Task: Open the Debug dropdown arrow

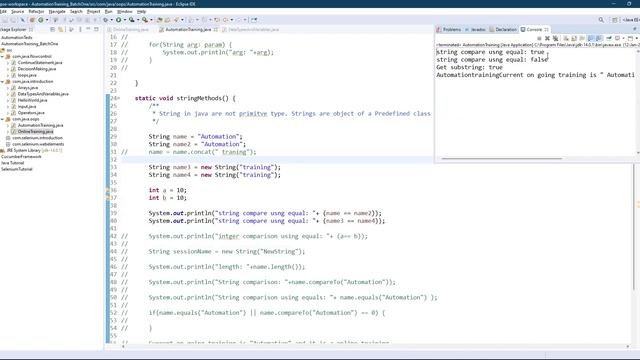Action: [111, 20]
